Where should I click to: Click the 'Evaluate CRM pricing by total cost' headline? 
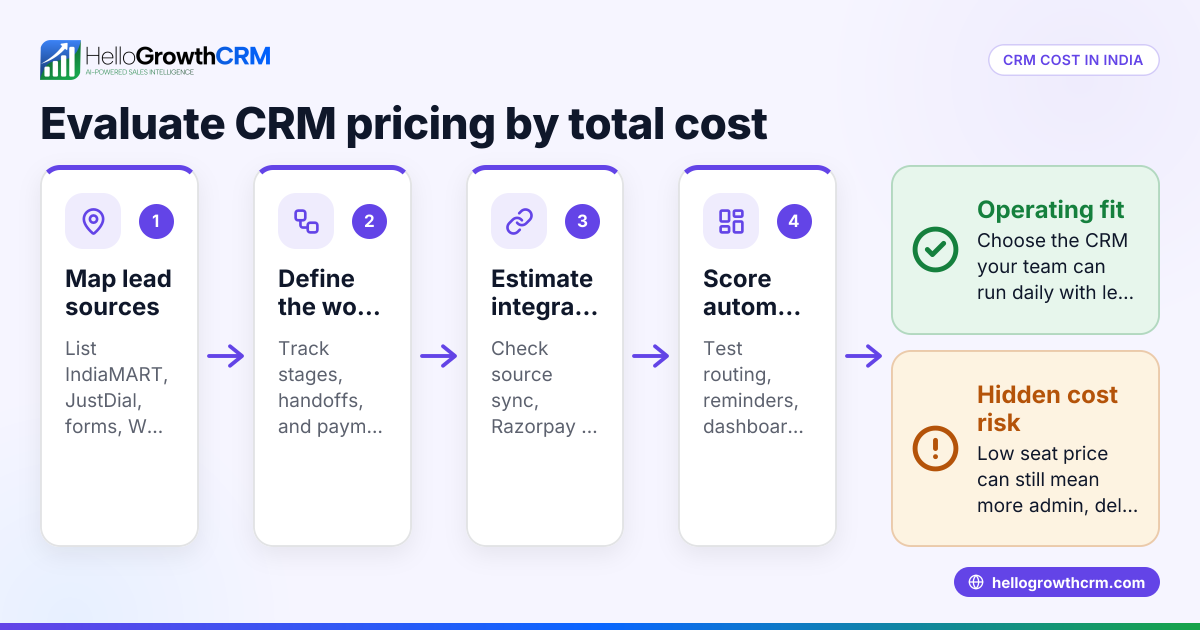point(404,124)
